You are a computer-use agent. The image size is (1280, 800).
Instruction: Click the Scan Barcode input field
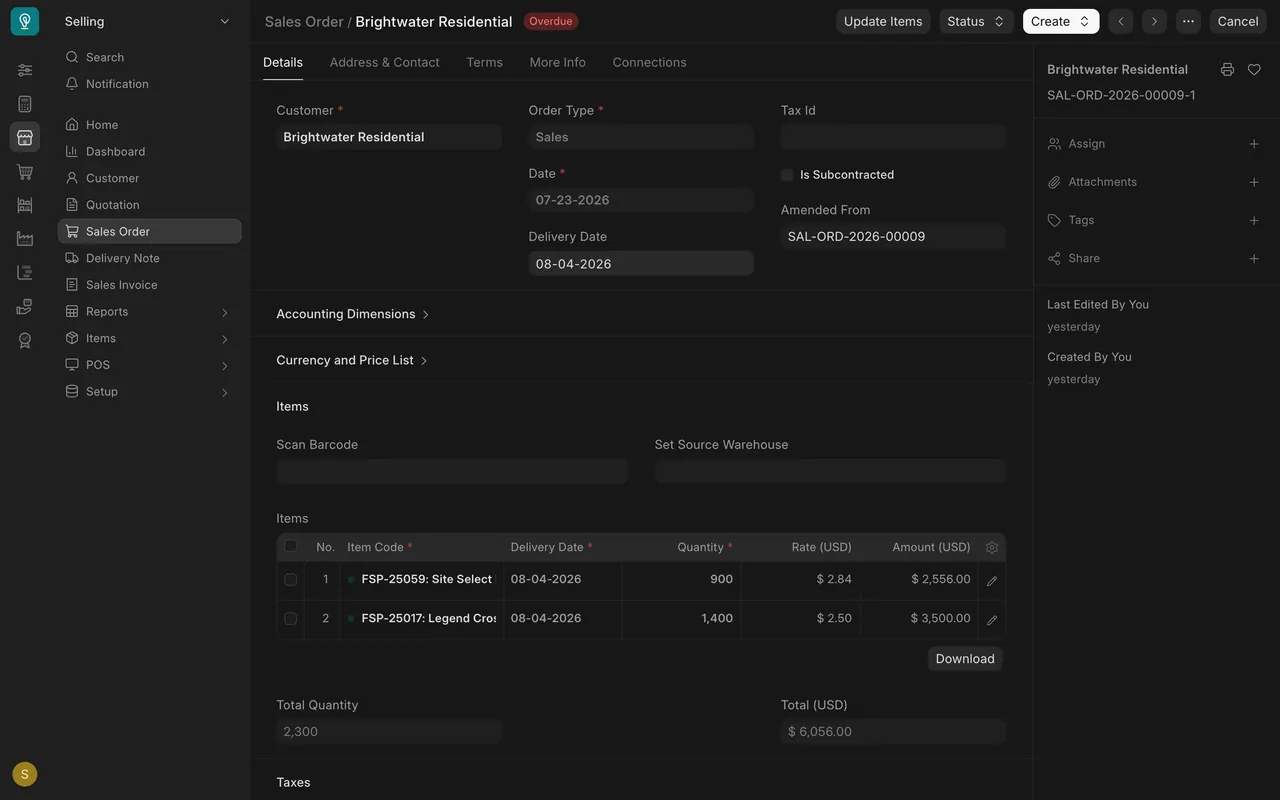(x=452, y=472)
